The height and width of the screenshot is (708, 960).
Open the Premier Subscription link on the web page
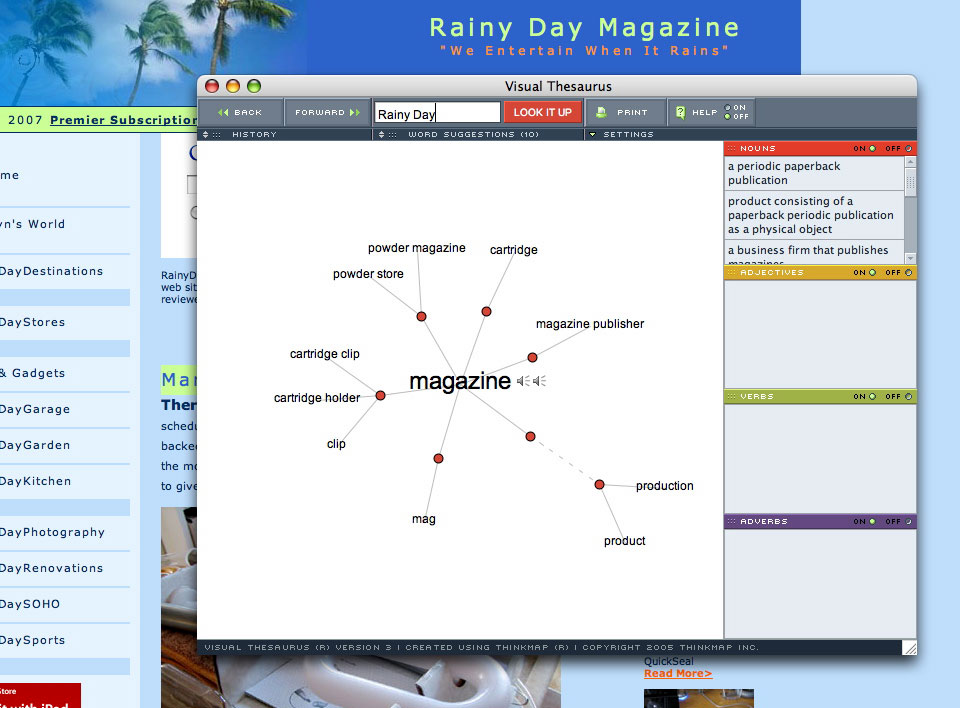pos(123,120)
